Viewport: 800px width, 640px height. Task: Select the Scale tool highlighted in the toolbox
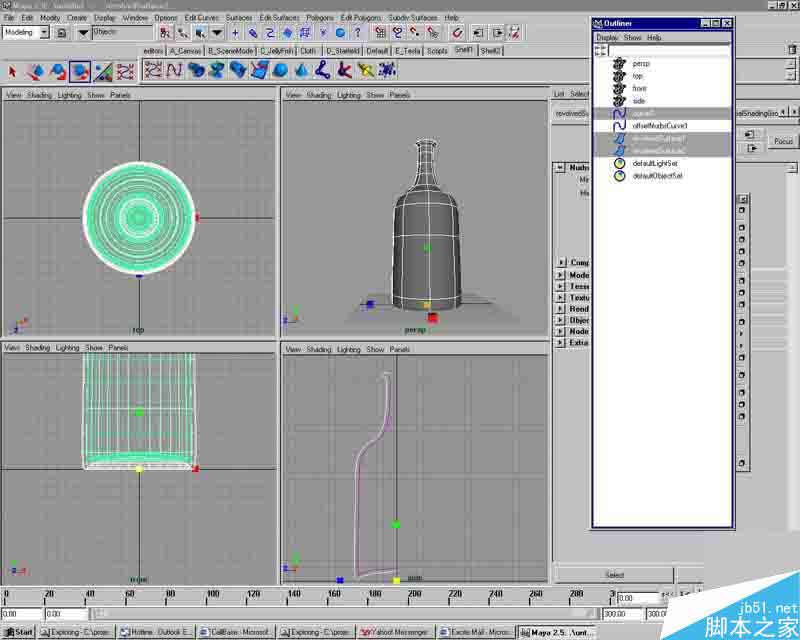point(80,72)
